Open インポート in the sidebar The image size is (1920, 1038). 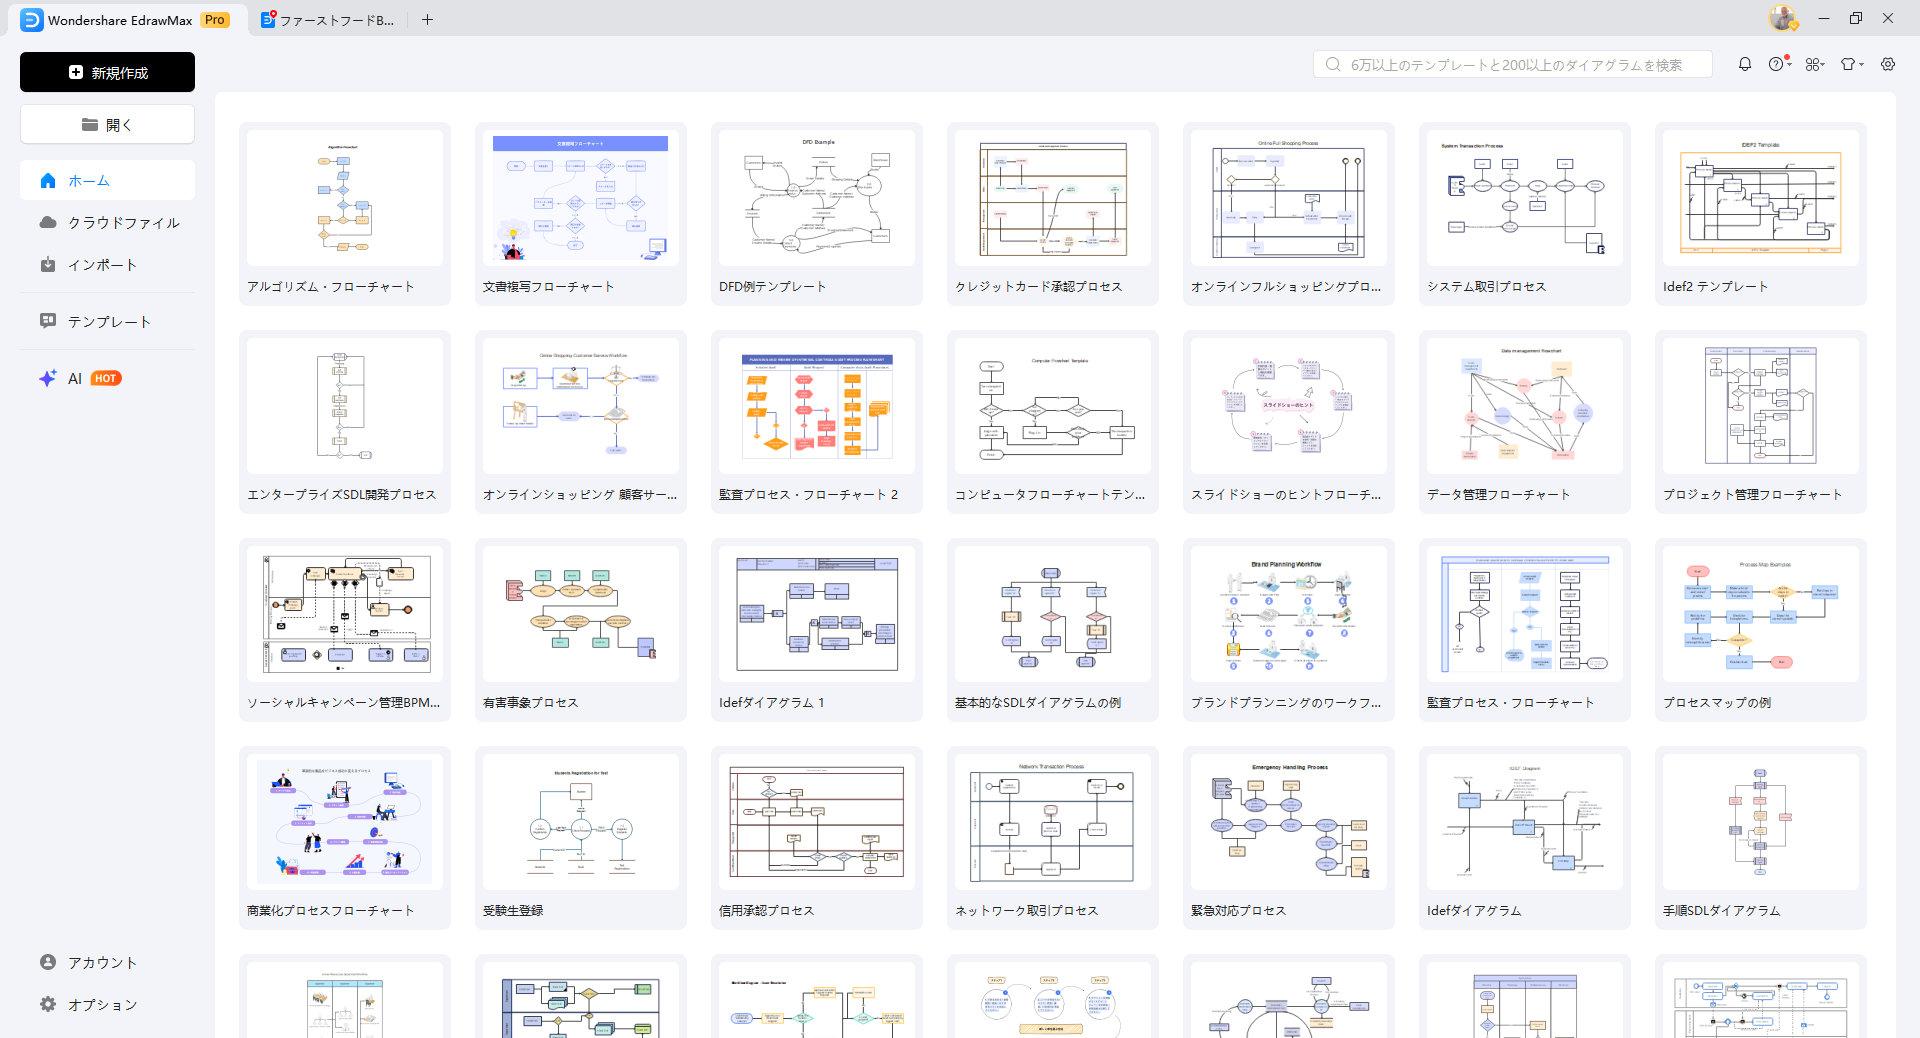click(107, 265)
